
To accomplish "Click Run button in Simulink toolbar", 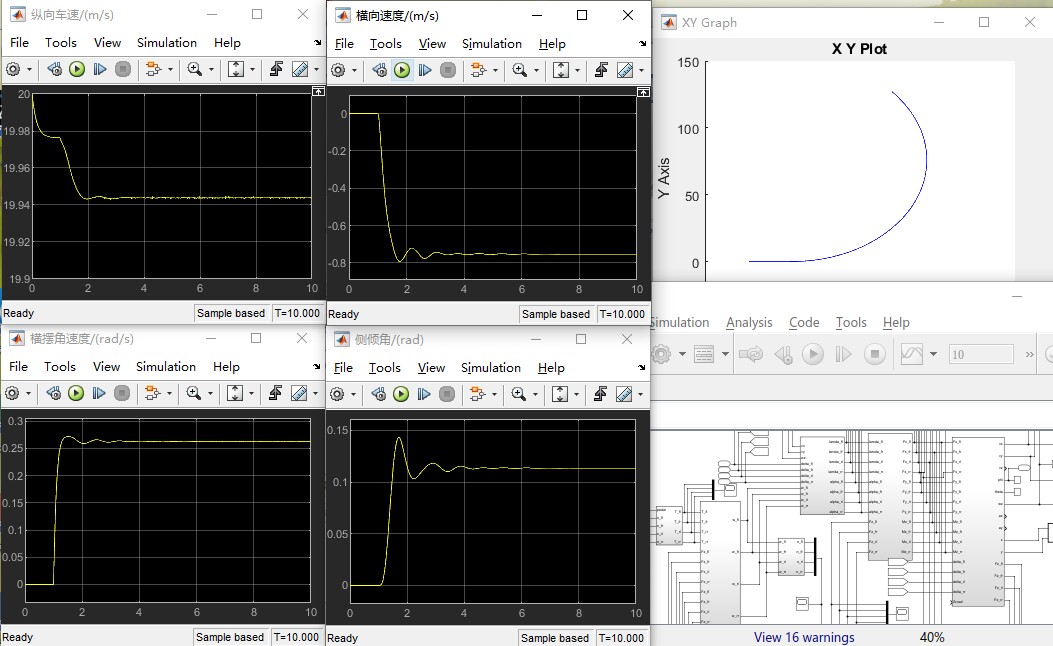I will point(813,354).
